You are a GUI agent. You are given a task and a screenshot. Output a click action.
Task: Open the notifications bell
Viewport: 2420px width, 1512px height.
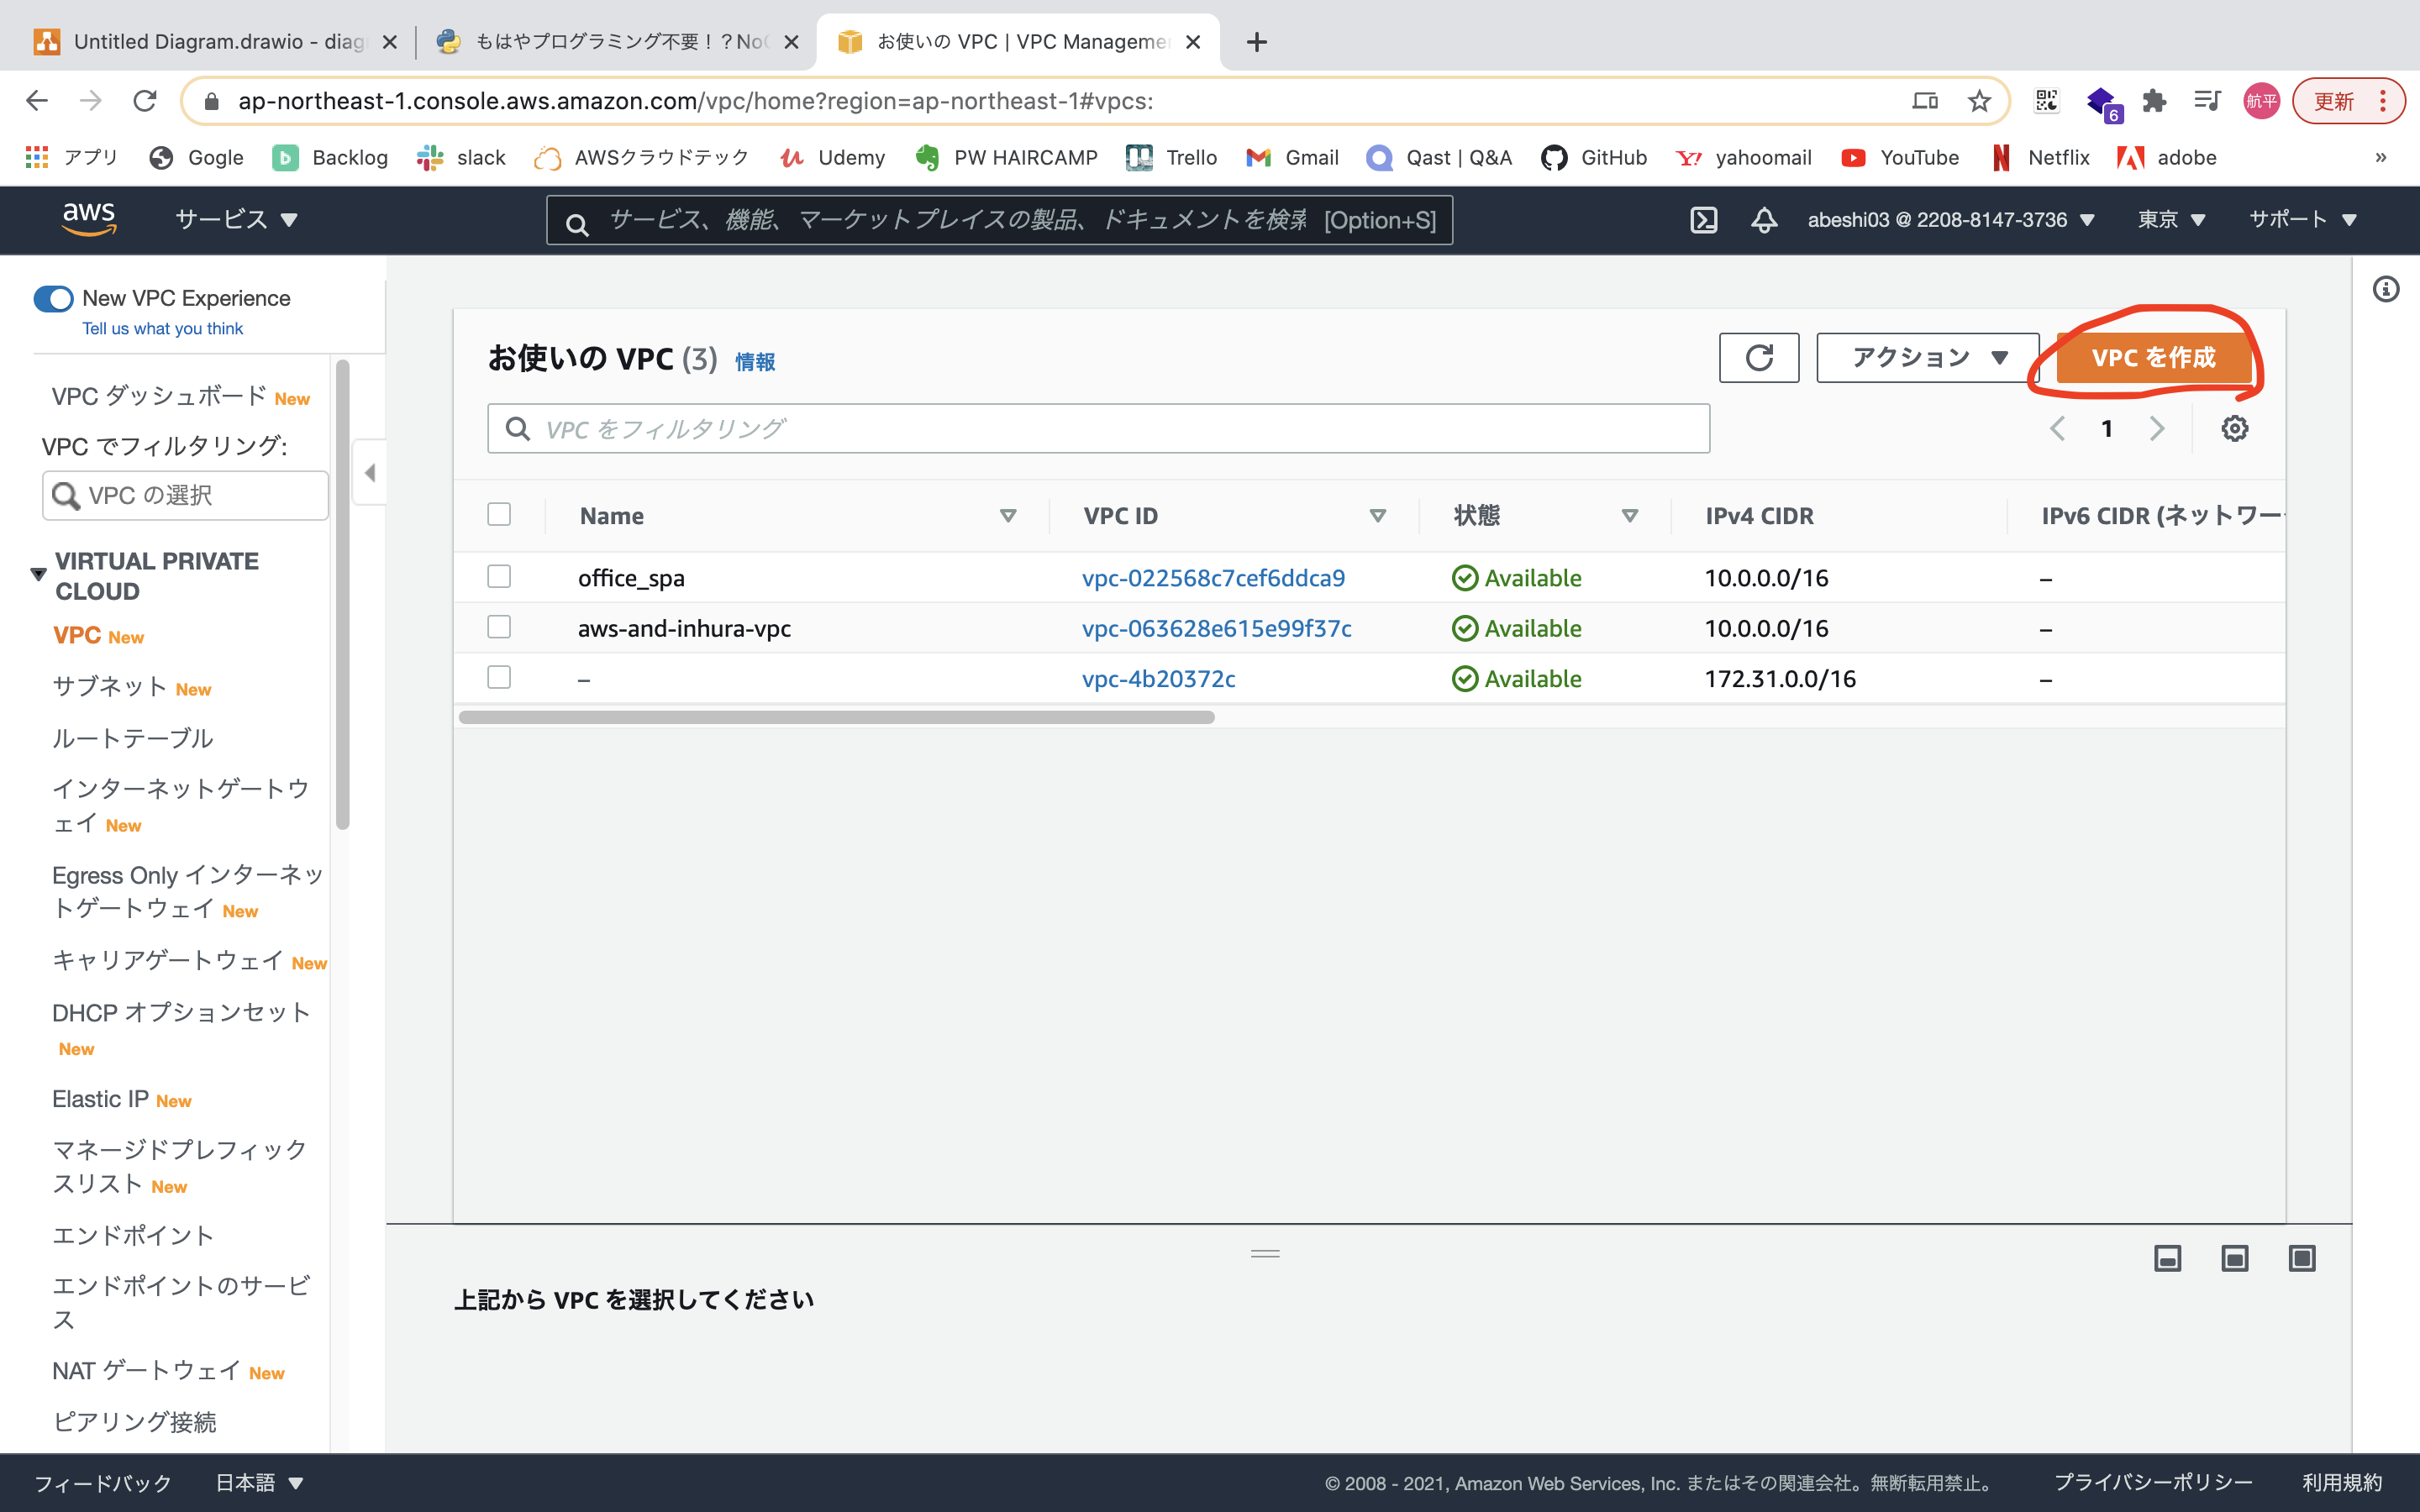(1764, 220)
